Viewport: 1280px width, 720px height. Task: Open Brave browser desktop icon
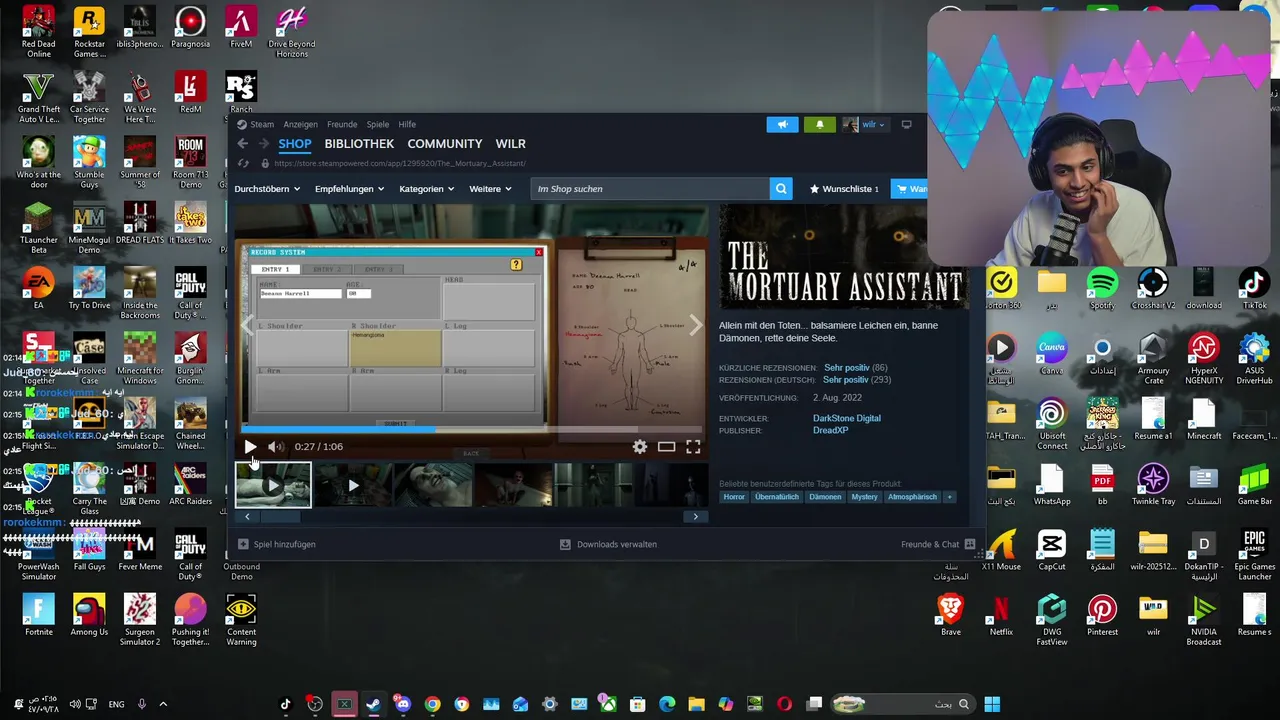pyautogui.click(x=950, y=615)
